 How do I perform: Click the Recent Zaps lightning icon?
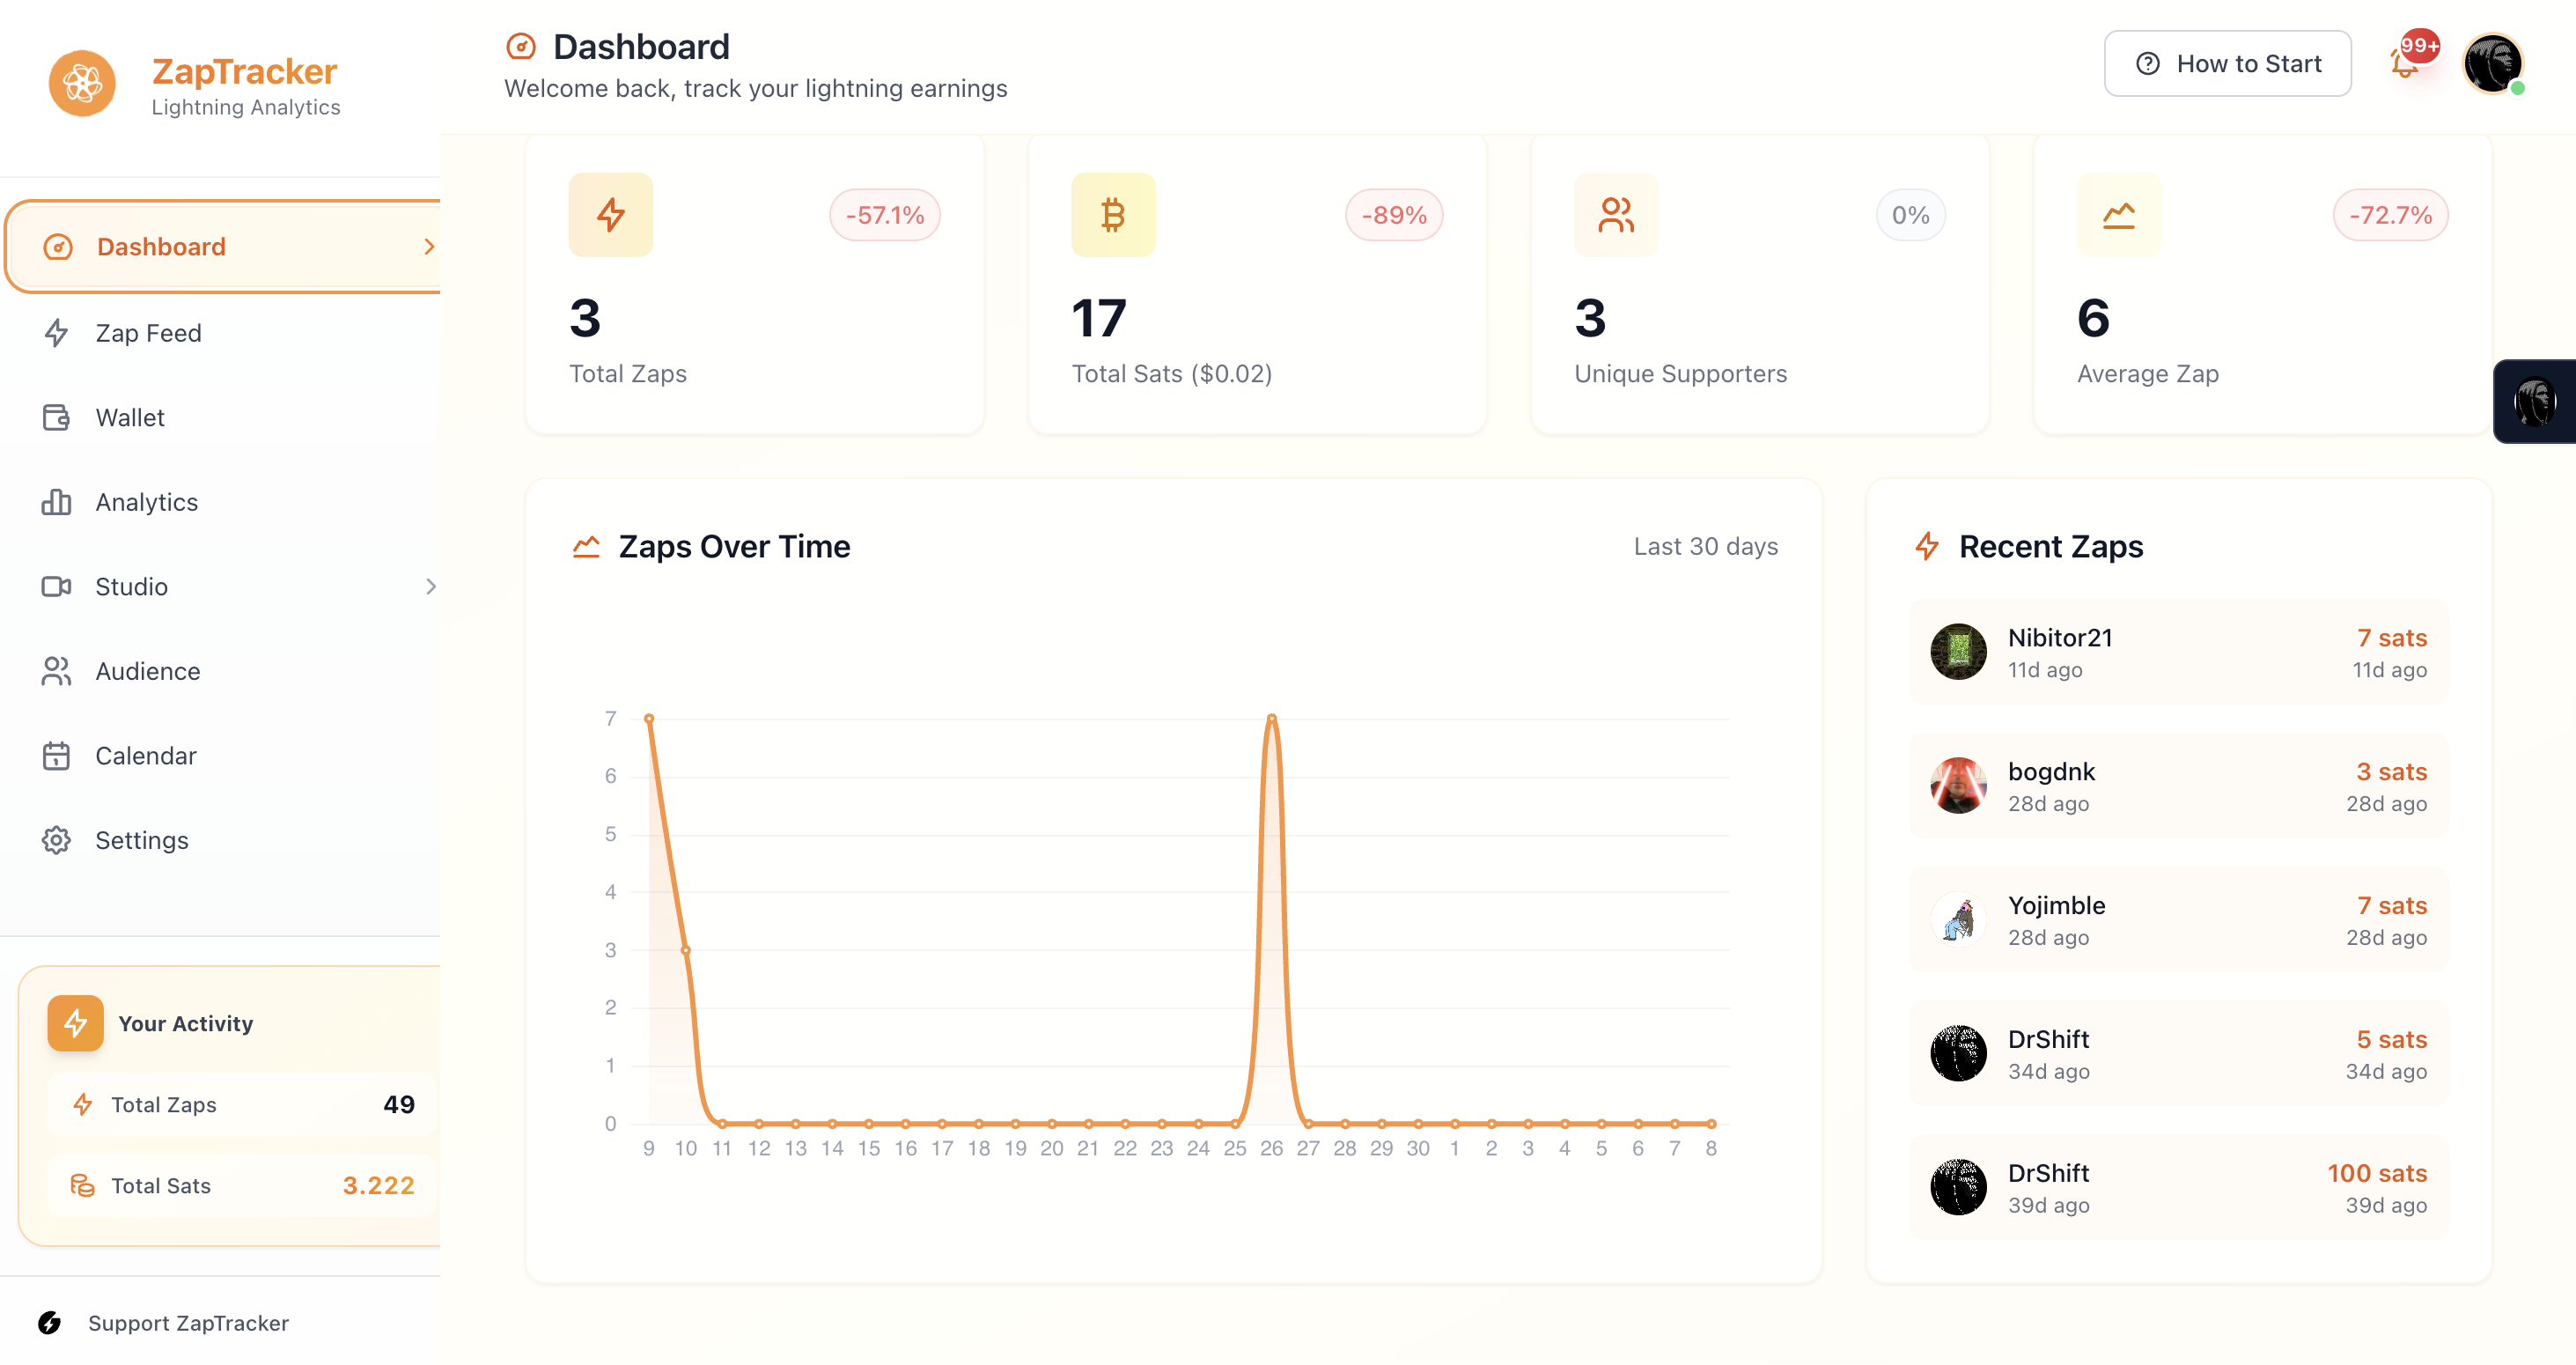click(1927, 546)
